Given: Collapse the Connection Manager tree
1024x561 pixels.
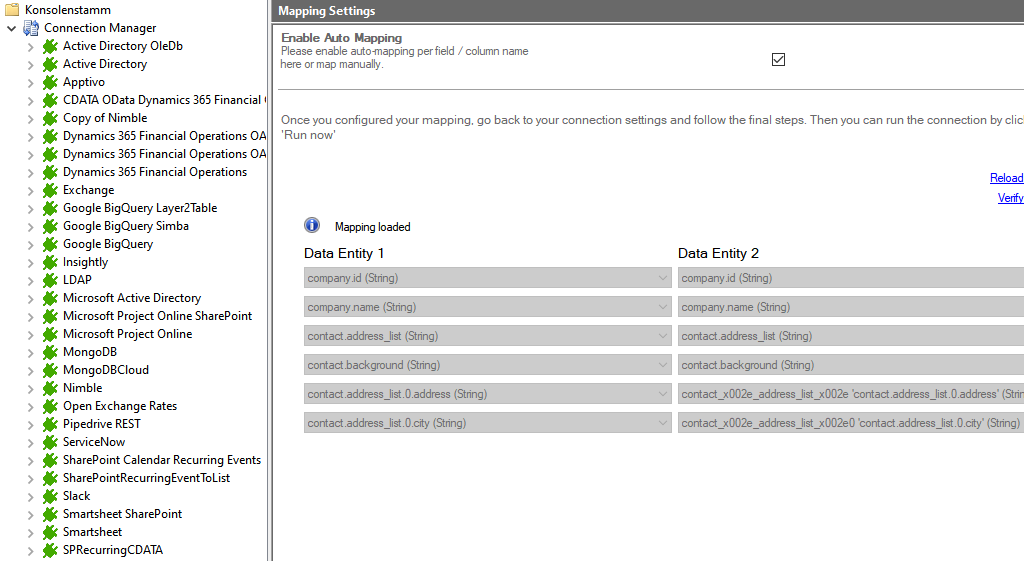Looking at the screenshot, I should coord(11,28).
